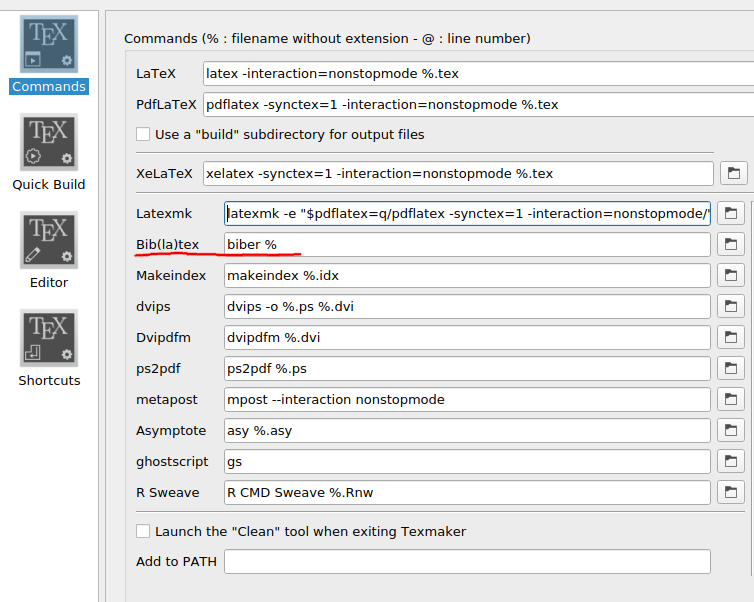This screenshot has height=602, width=754.
Task: Click the PdfLaTeX command input field
Action: [x=476, y=104]
